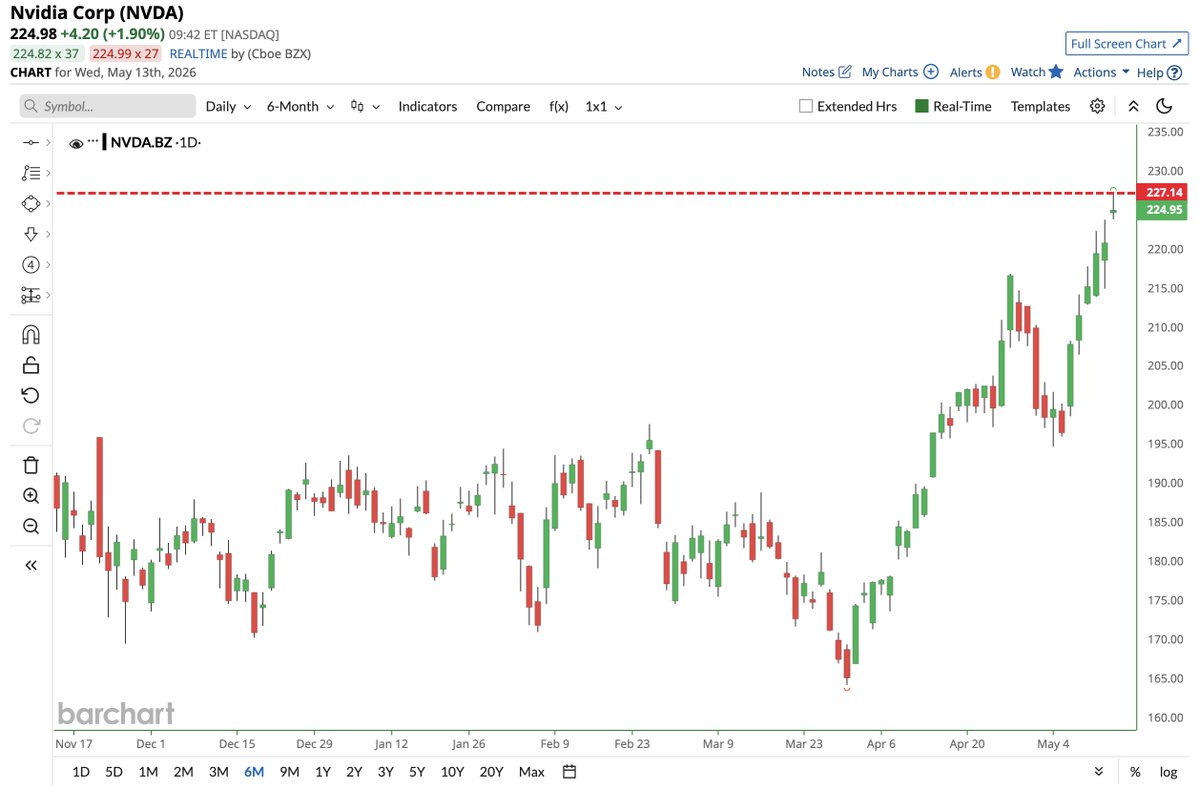The height and width of the screenshot is (789, 1199).
Task: Open the Templates menu
Action: (1040, 106)
